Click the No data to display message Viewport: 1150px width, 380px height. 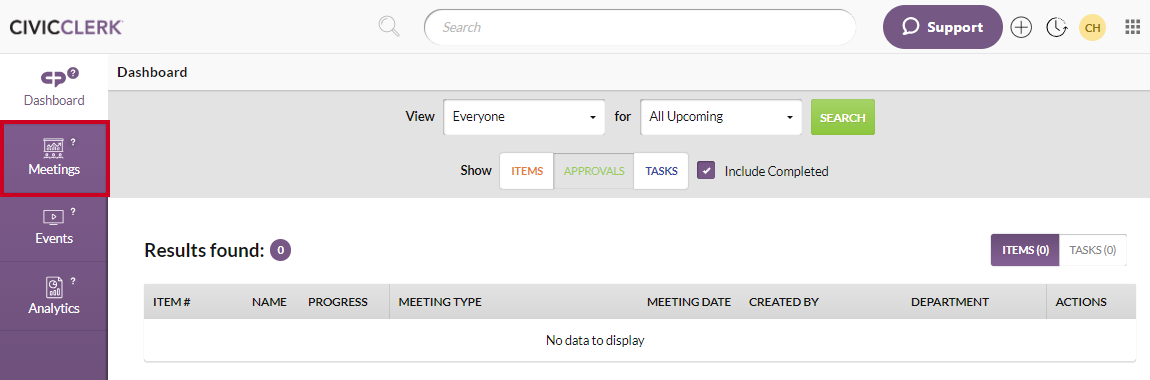pyautogui.click(x=595, y=340)
